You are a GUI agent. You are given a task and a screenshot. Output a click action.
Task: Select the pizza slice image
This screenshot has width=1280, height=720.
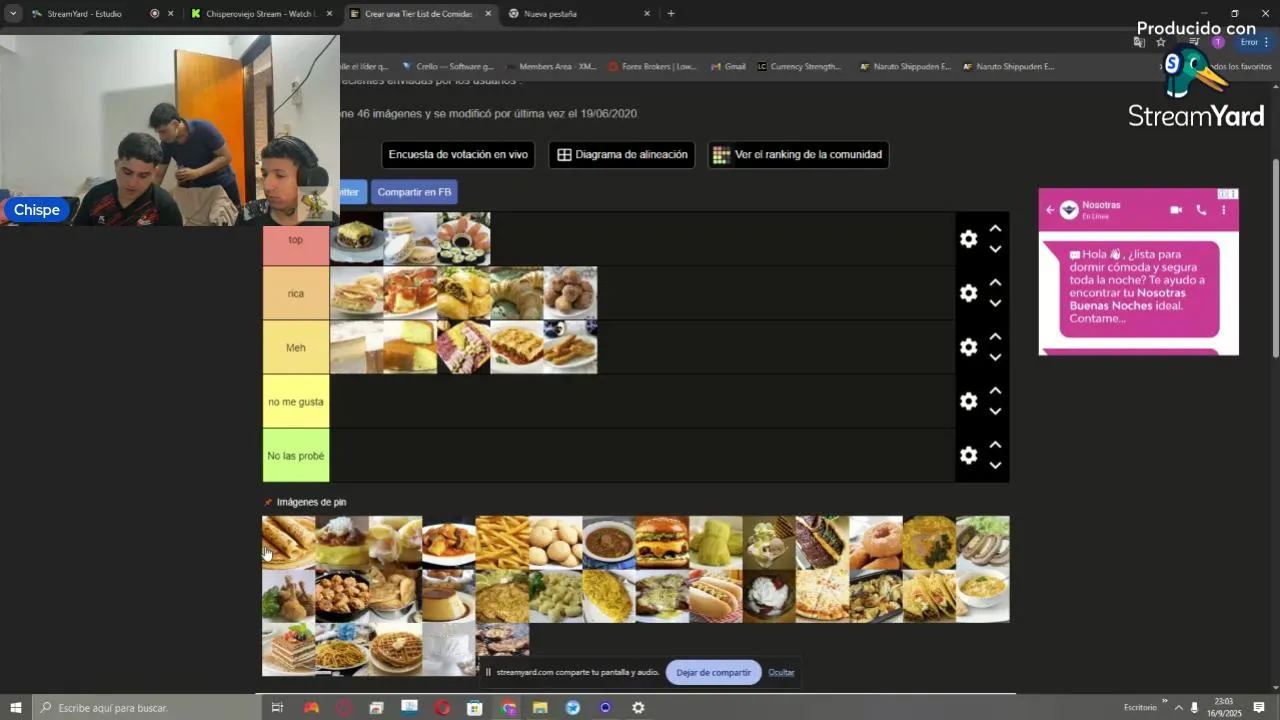[822, 596]
